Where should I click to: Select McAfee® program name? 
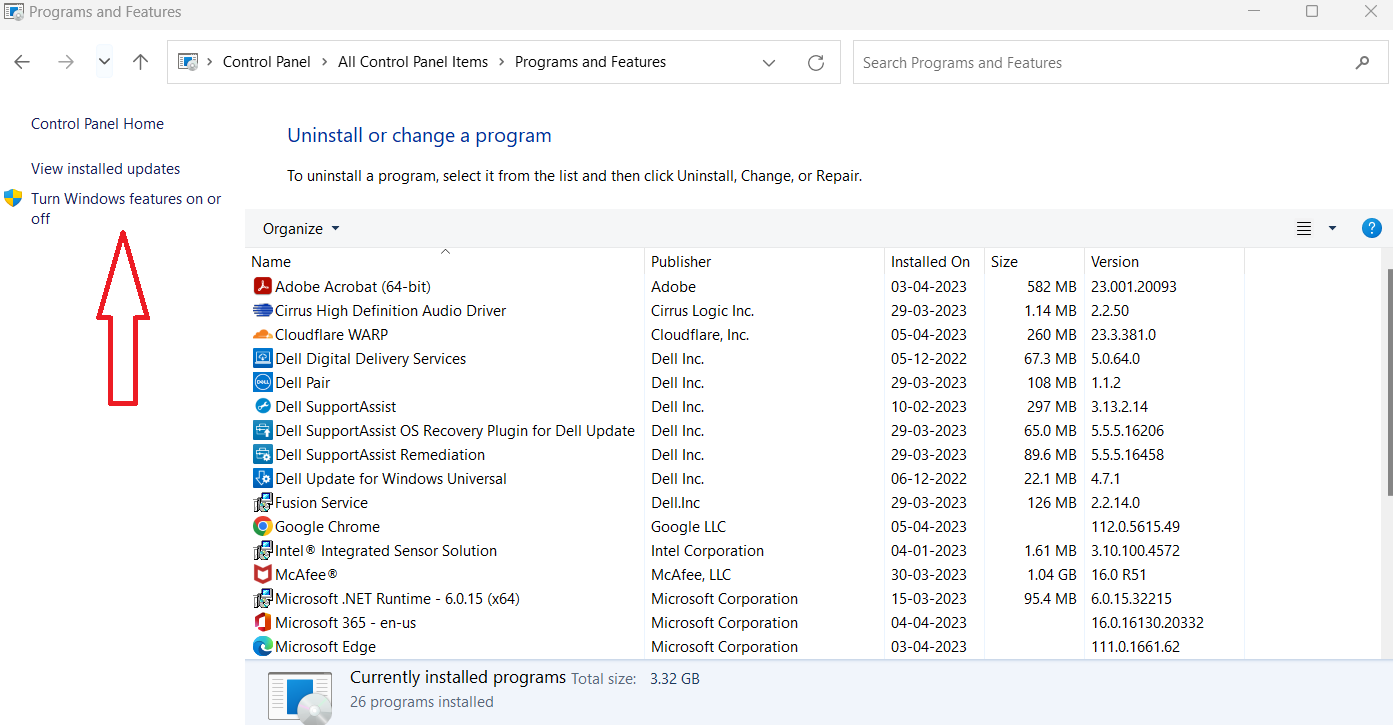tap(306, 575)
